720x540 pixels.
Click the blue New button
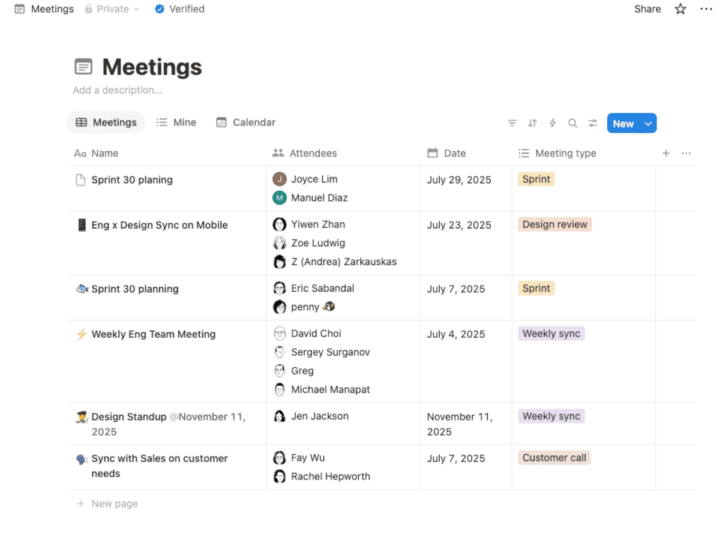[624, 124]
